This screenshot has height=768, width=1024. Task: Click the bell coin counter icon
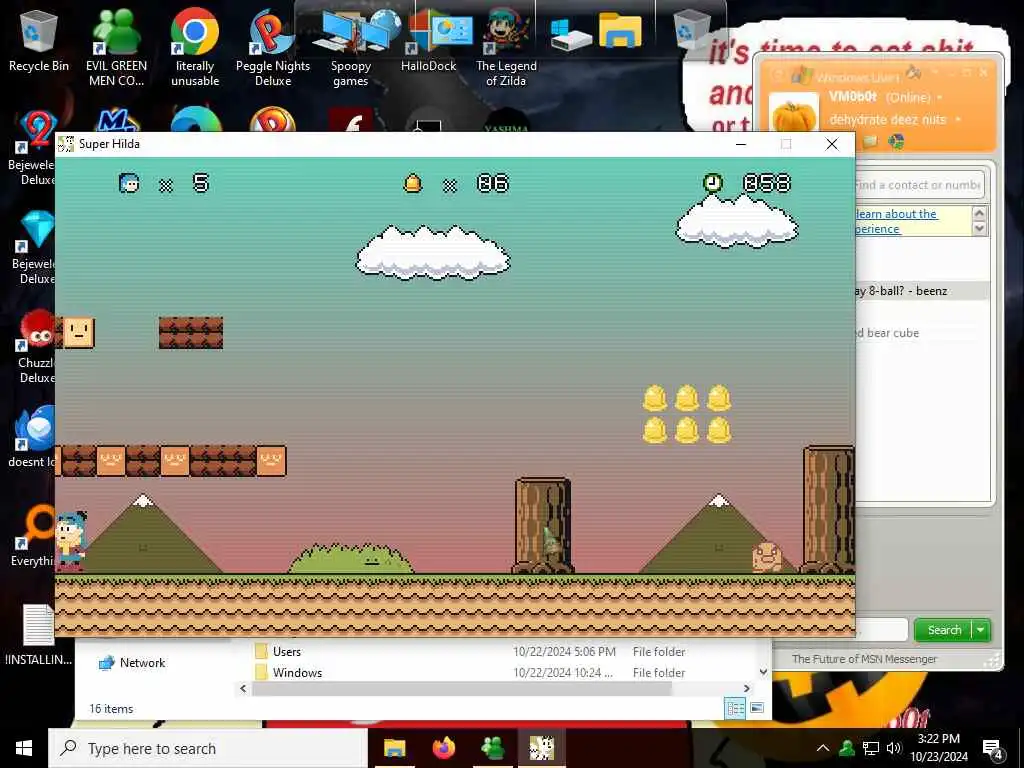[412, 184]
